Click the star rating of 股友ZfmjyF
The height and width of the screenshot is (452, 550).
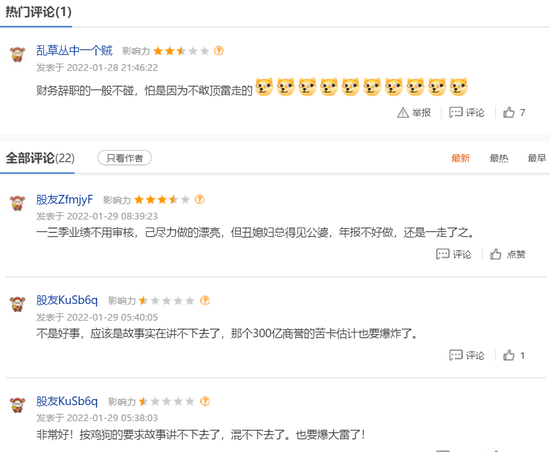[x=162, y=200]
